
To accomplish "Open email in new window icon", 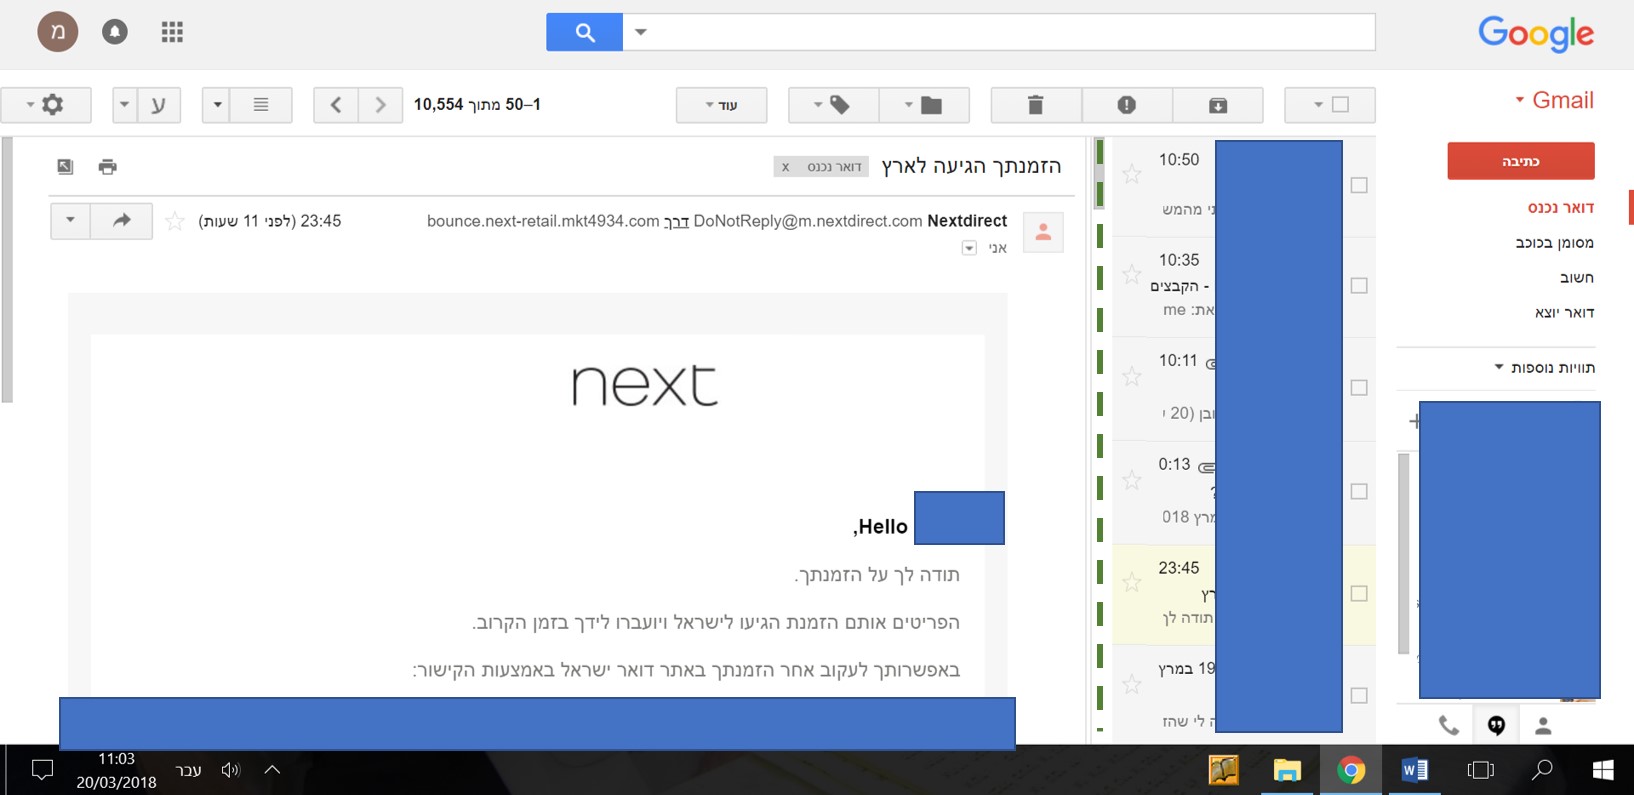I will tap(65, 166).
